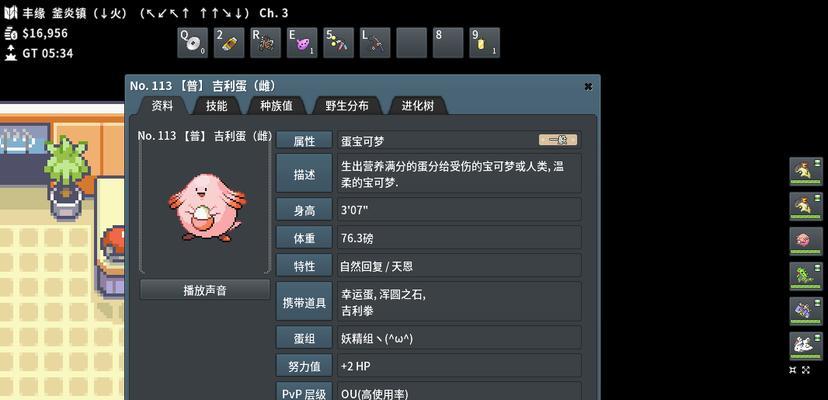This screenshot has width=828, height=400.
Task: Click empty hotbar slot 8
Action: point(448,43)
